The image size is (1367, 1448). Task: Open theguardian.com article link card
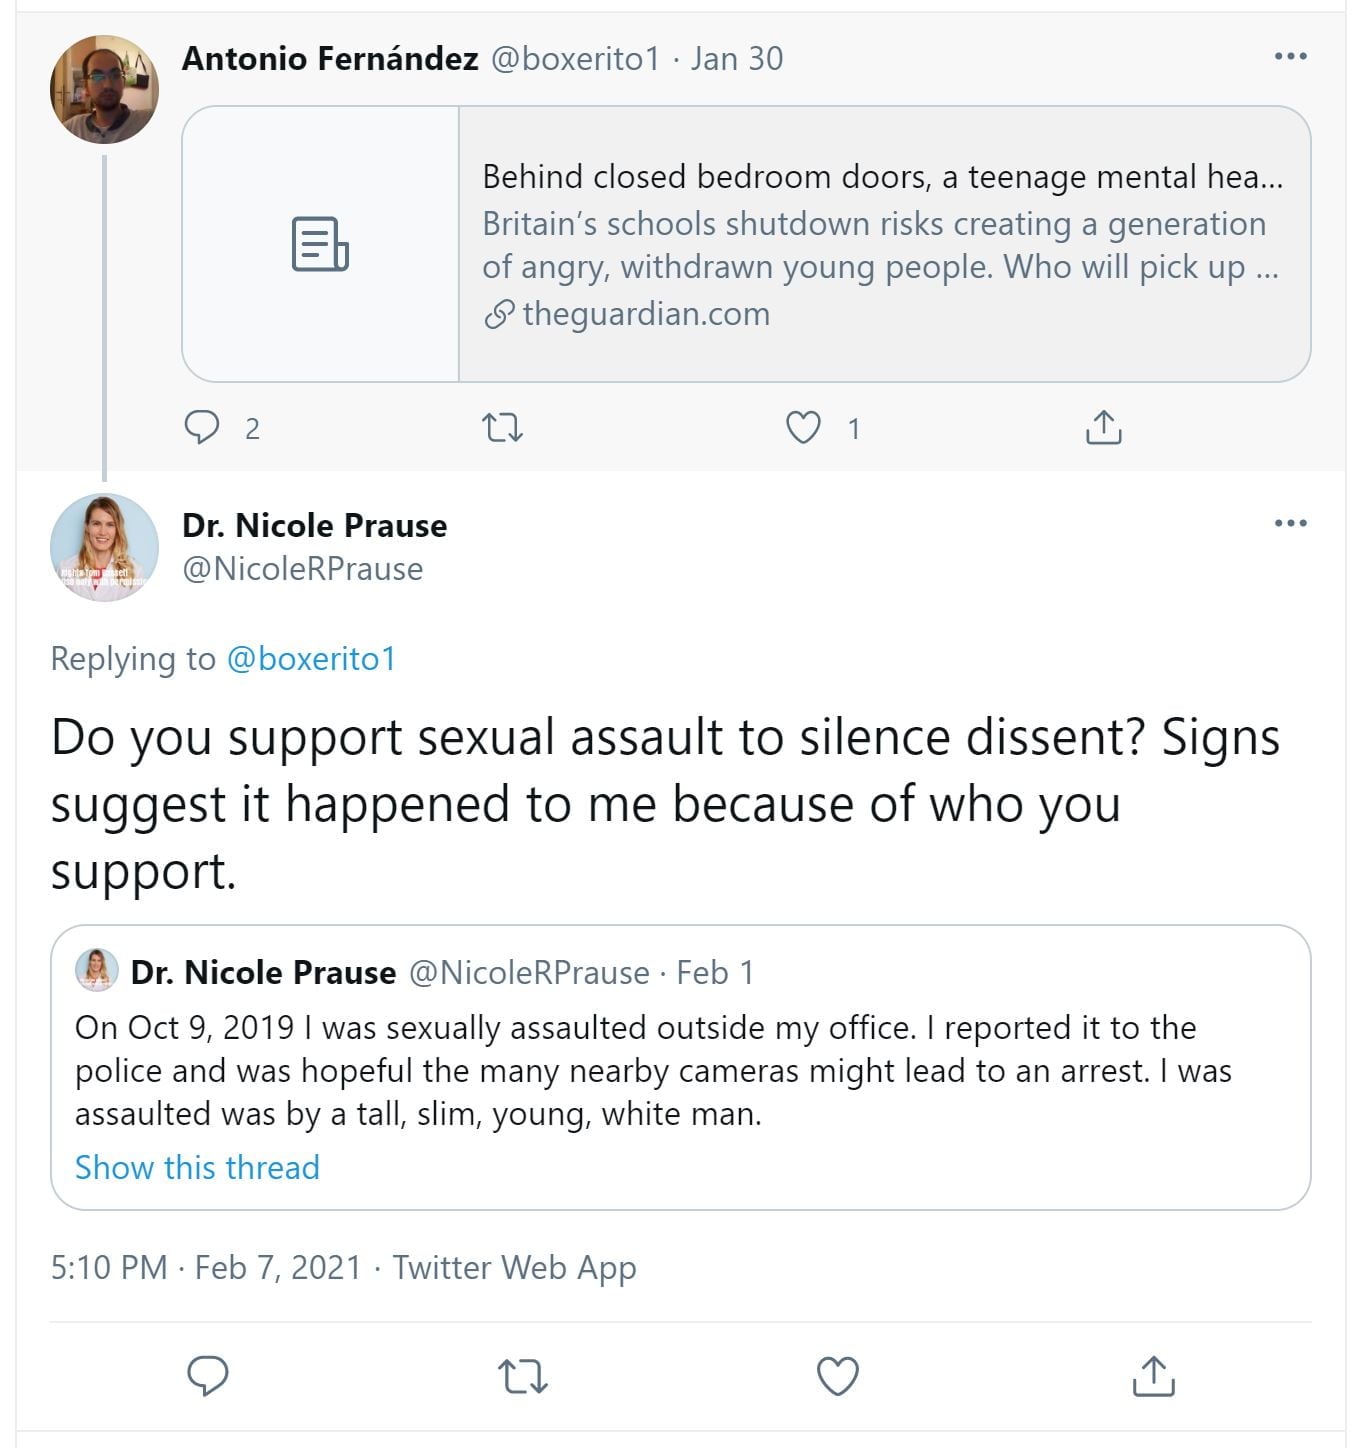[882, 245]
